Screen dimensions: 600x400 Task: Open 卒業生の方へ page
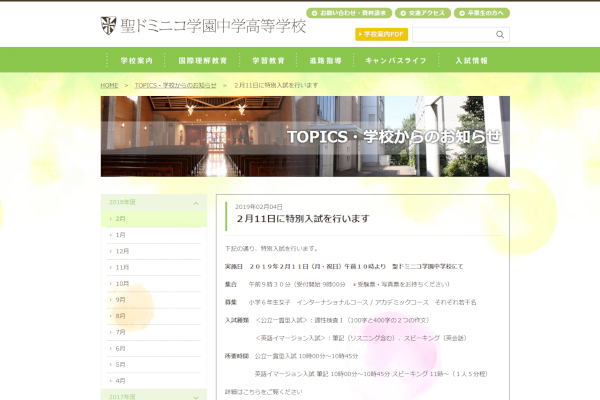[x=482, y=13]
